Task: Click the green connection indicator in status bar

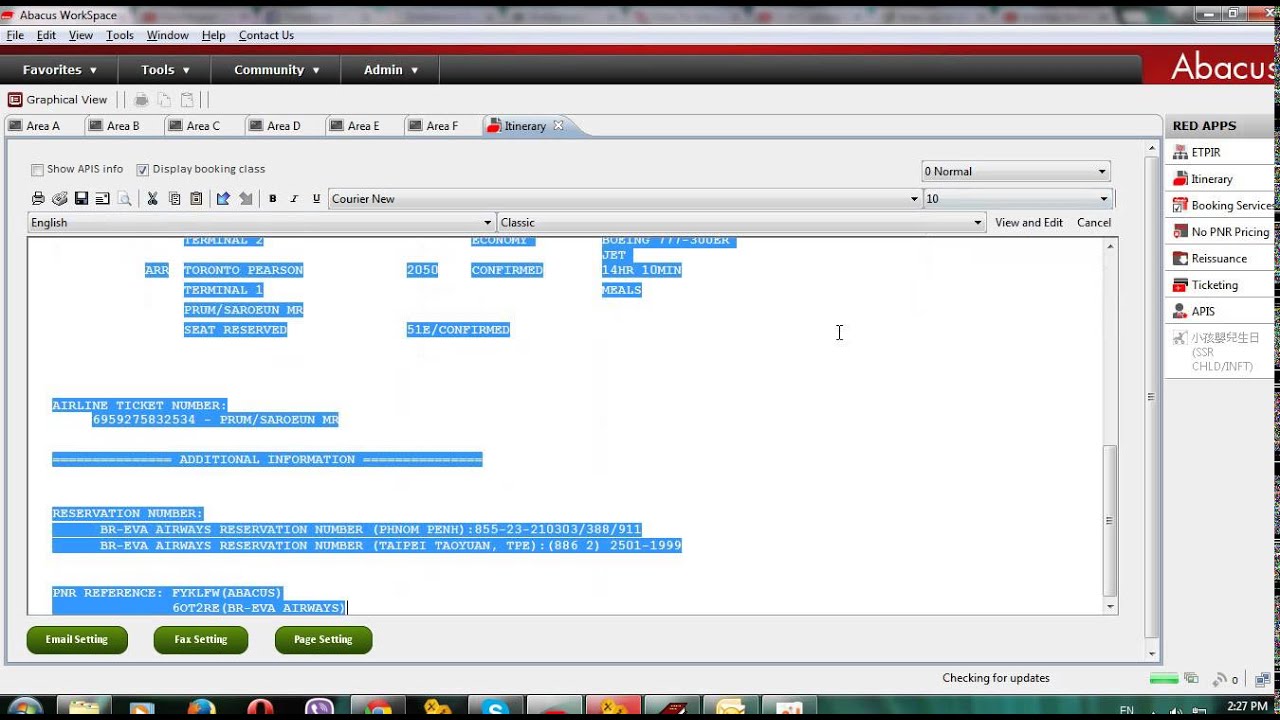Action: [x=1164, y=679]
